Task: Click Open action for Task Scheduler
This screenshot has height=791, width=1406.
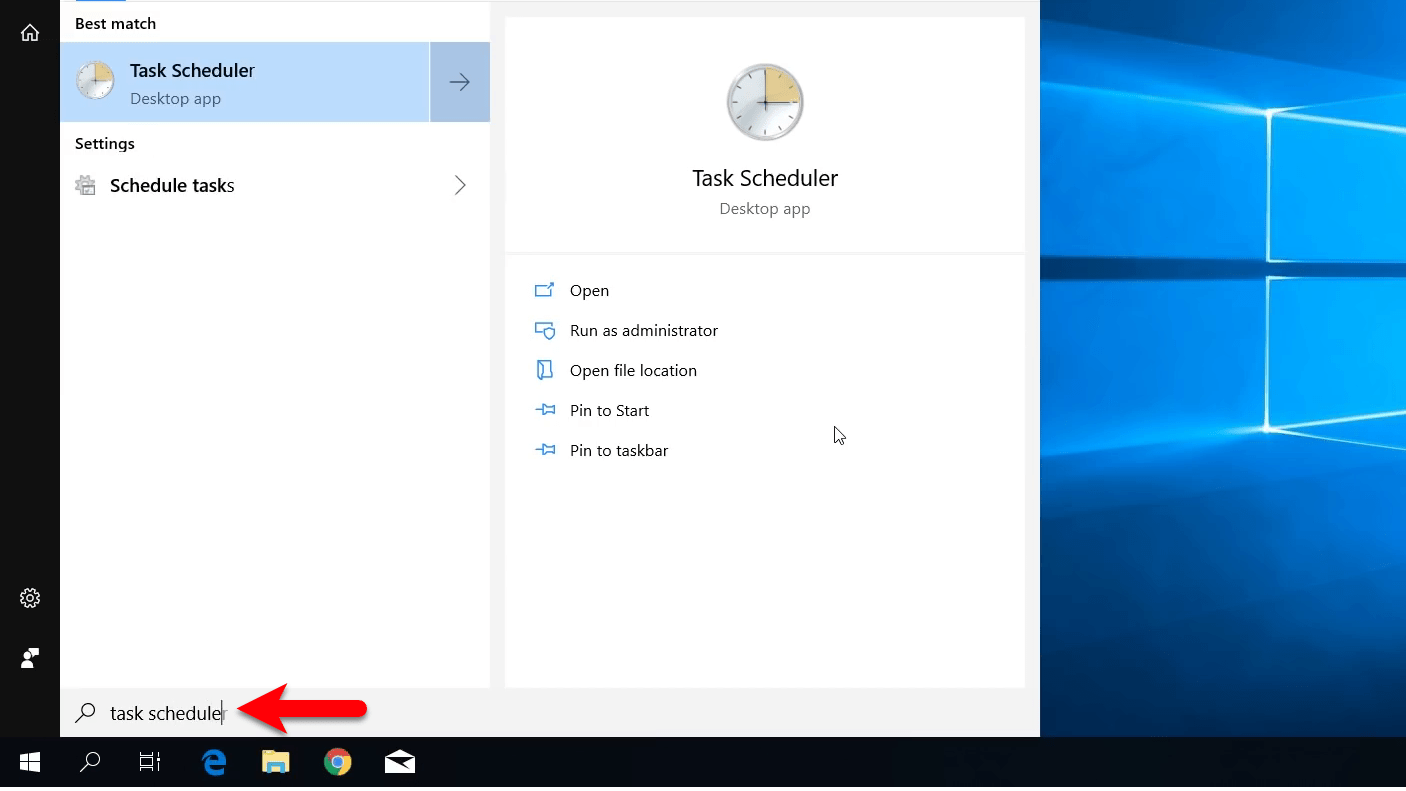Action: pyautogui.click(x=589, y=291)
